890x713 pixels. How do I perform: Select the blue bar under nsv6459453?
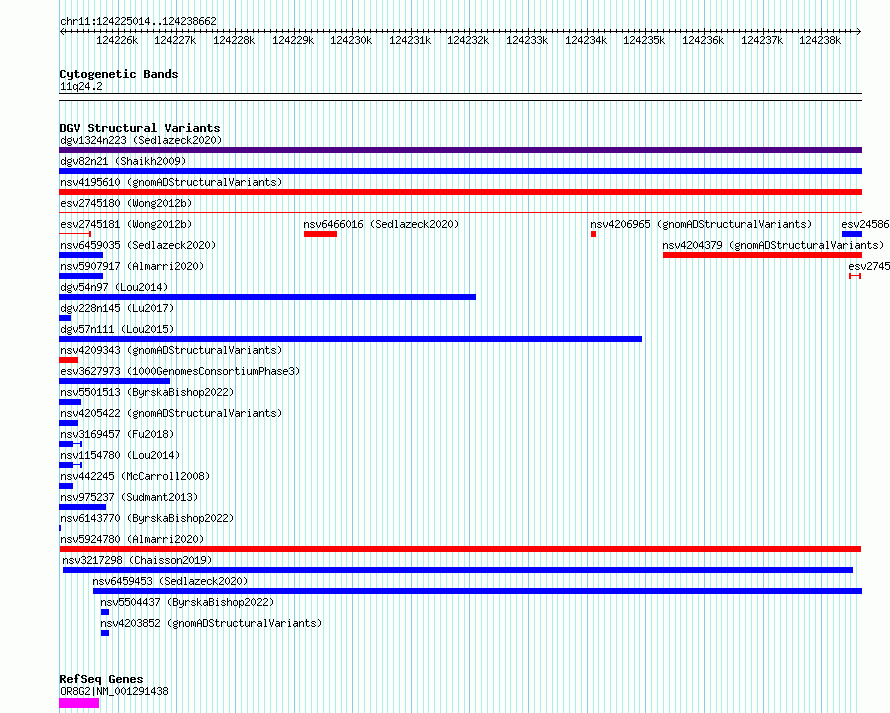tap(477, 591)
